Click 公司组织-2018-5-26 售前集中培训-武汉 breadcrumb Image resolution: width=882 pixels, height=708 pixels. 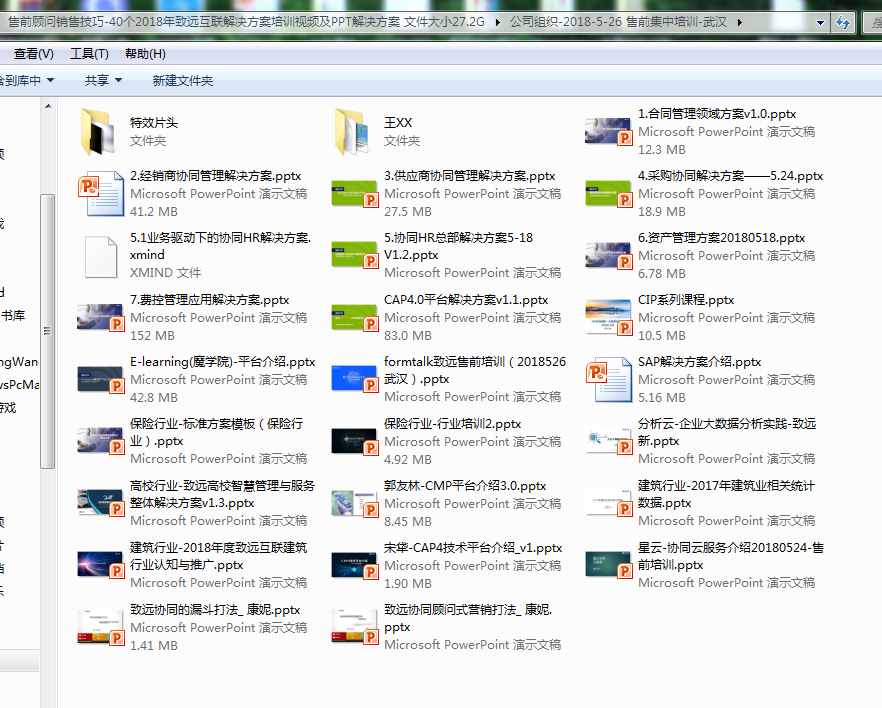coord(642,23)
